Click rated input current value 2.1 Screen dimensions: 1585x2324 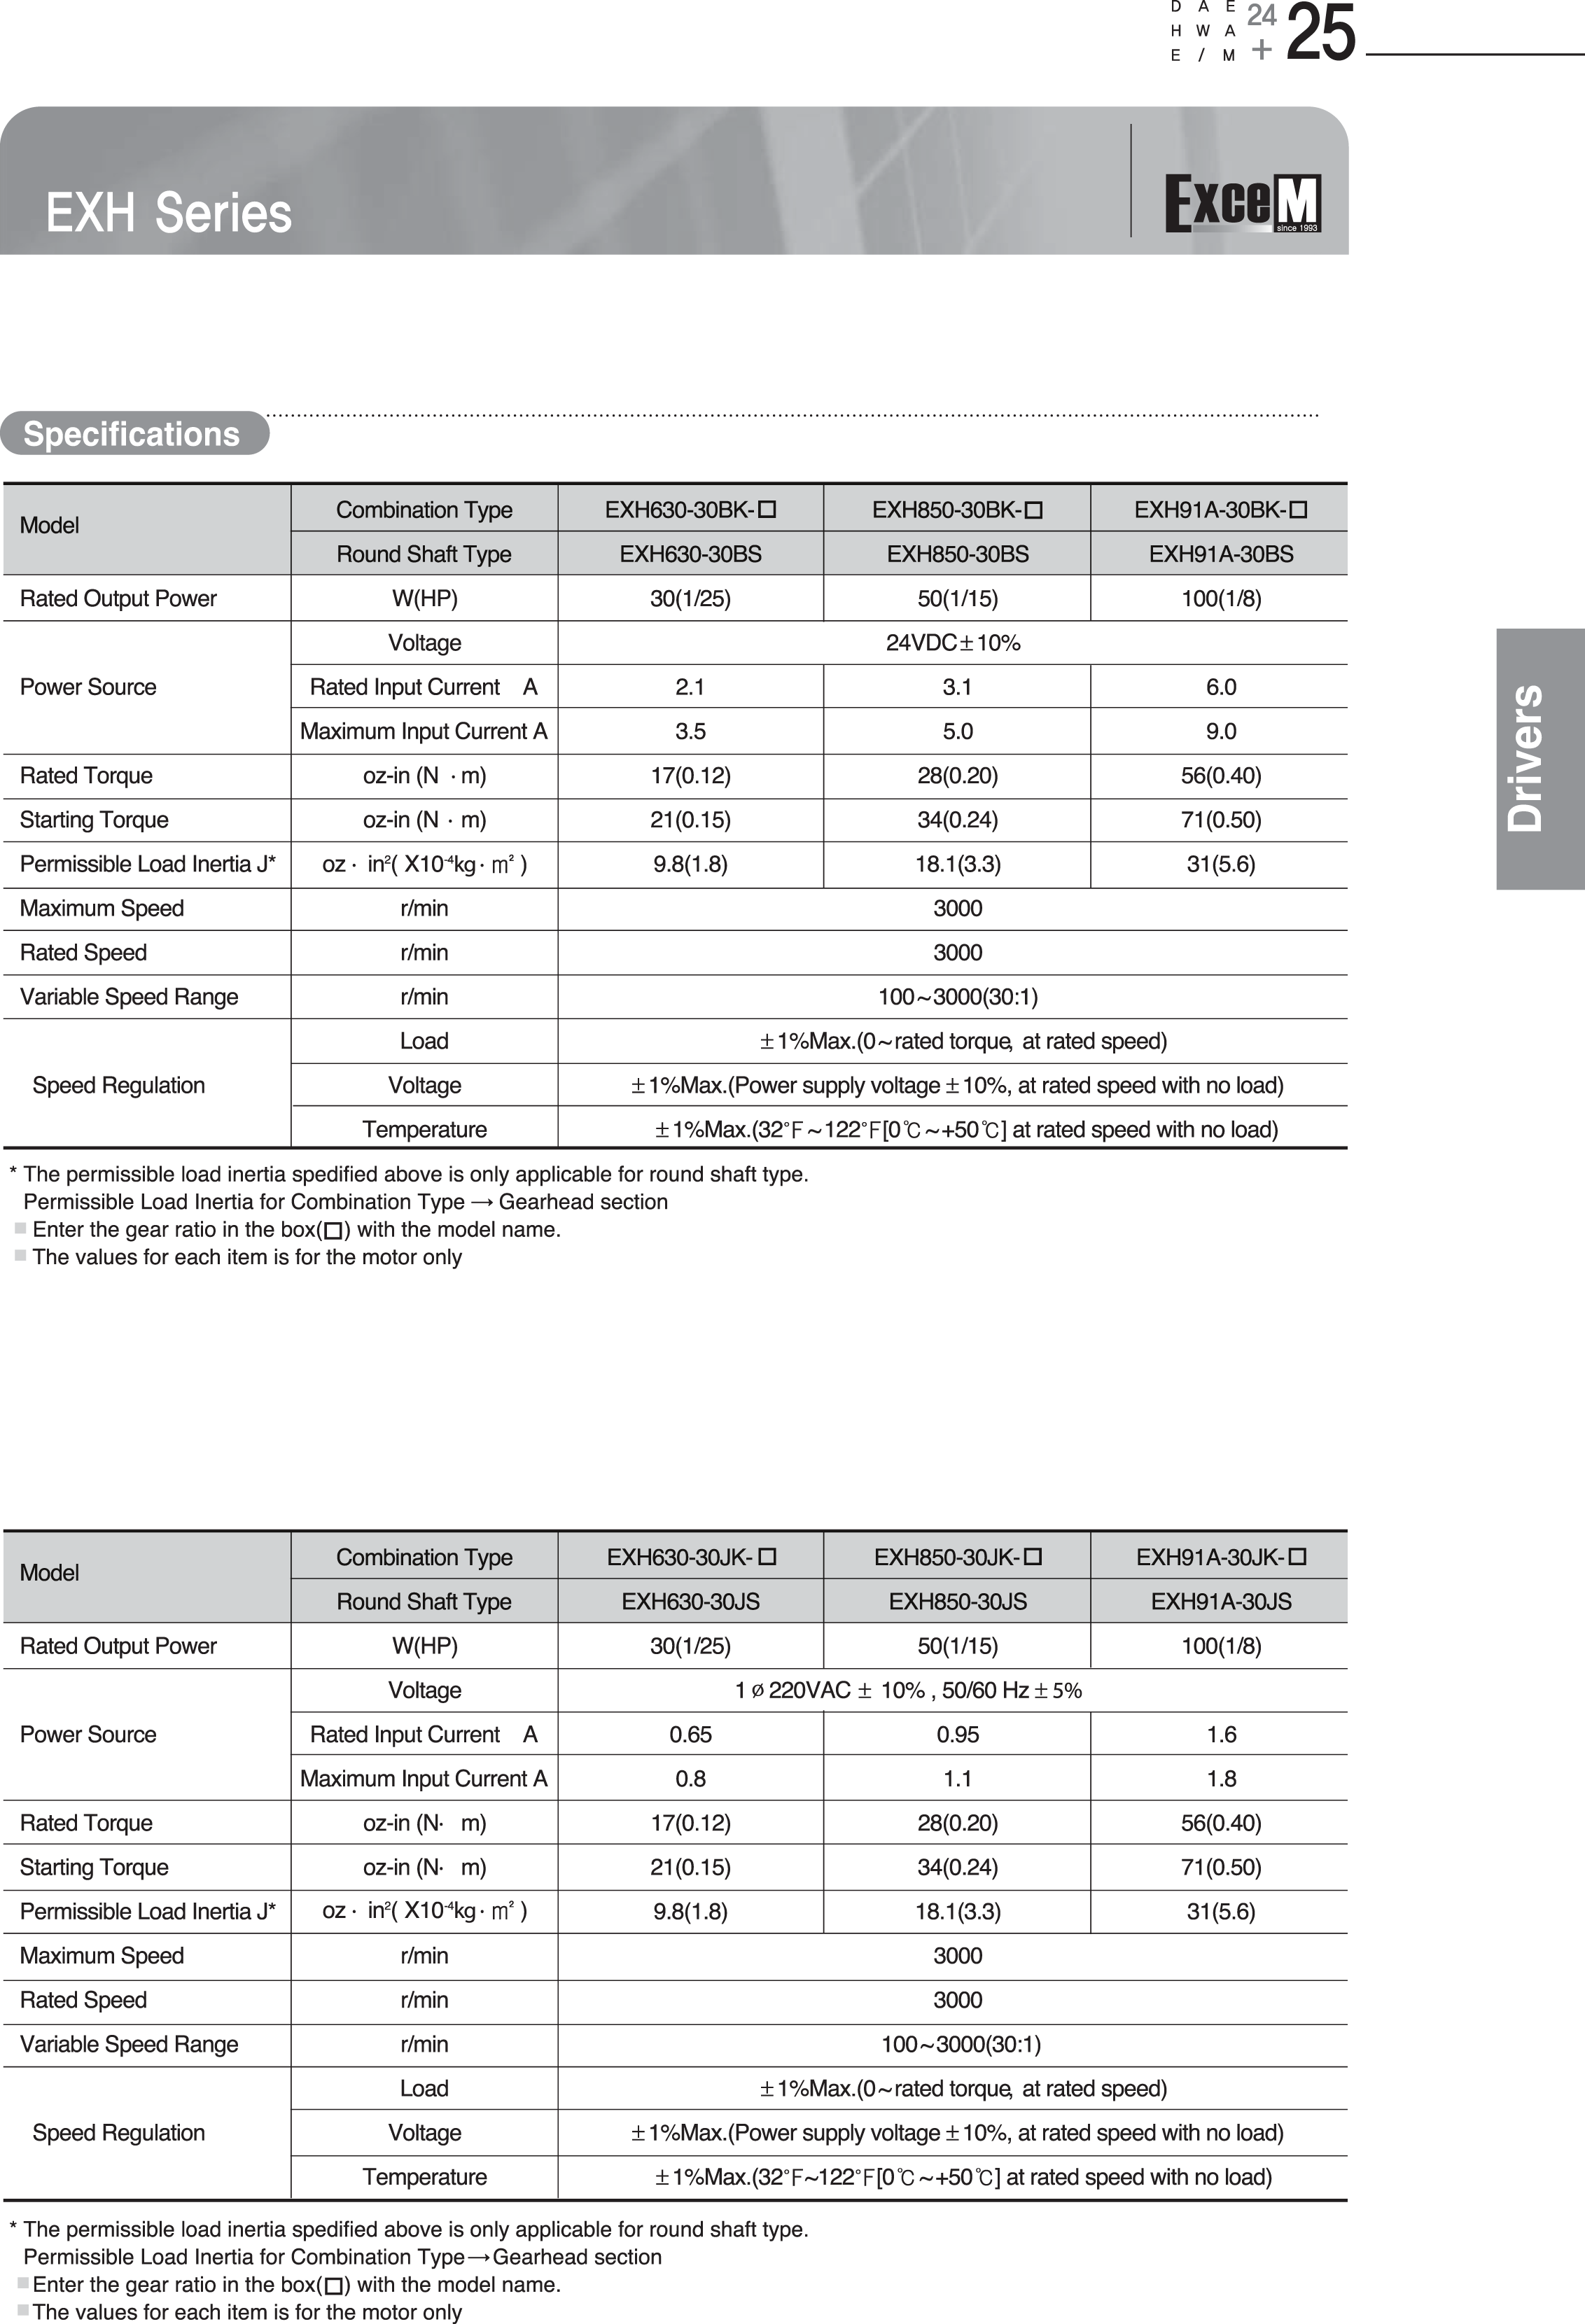[690, 687]
